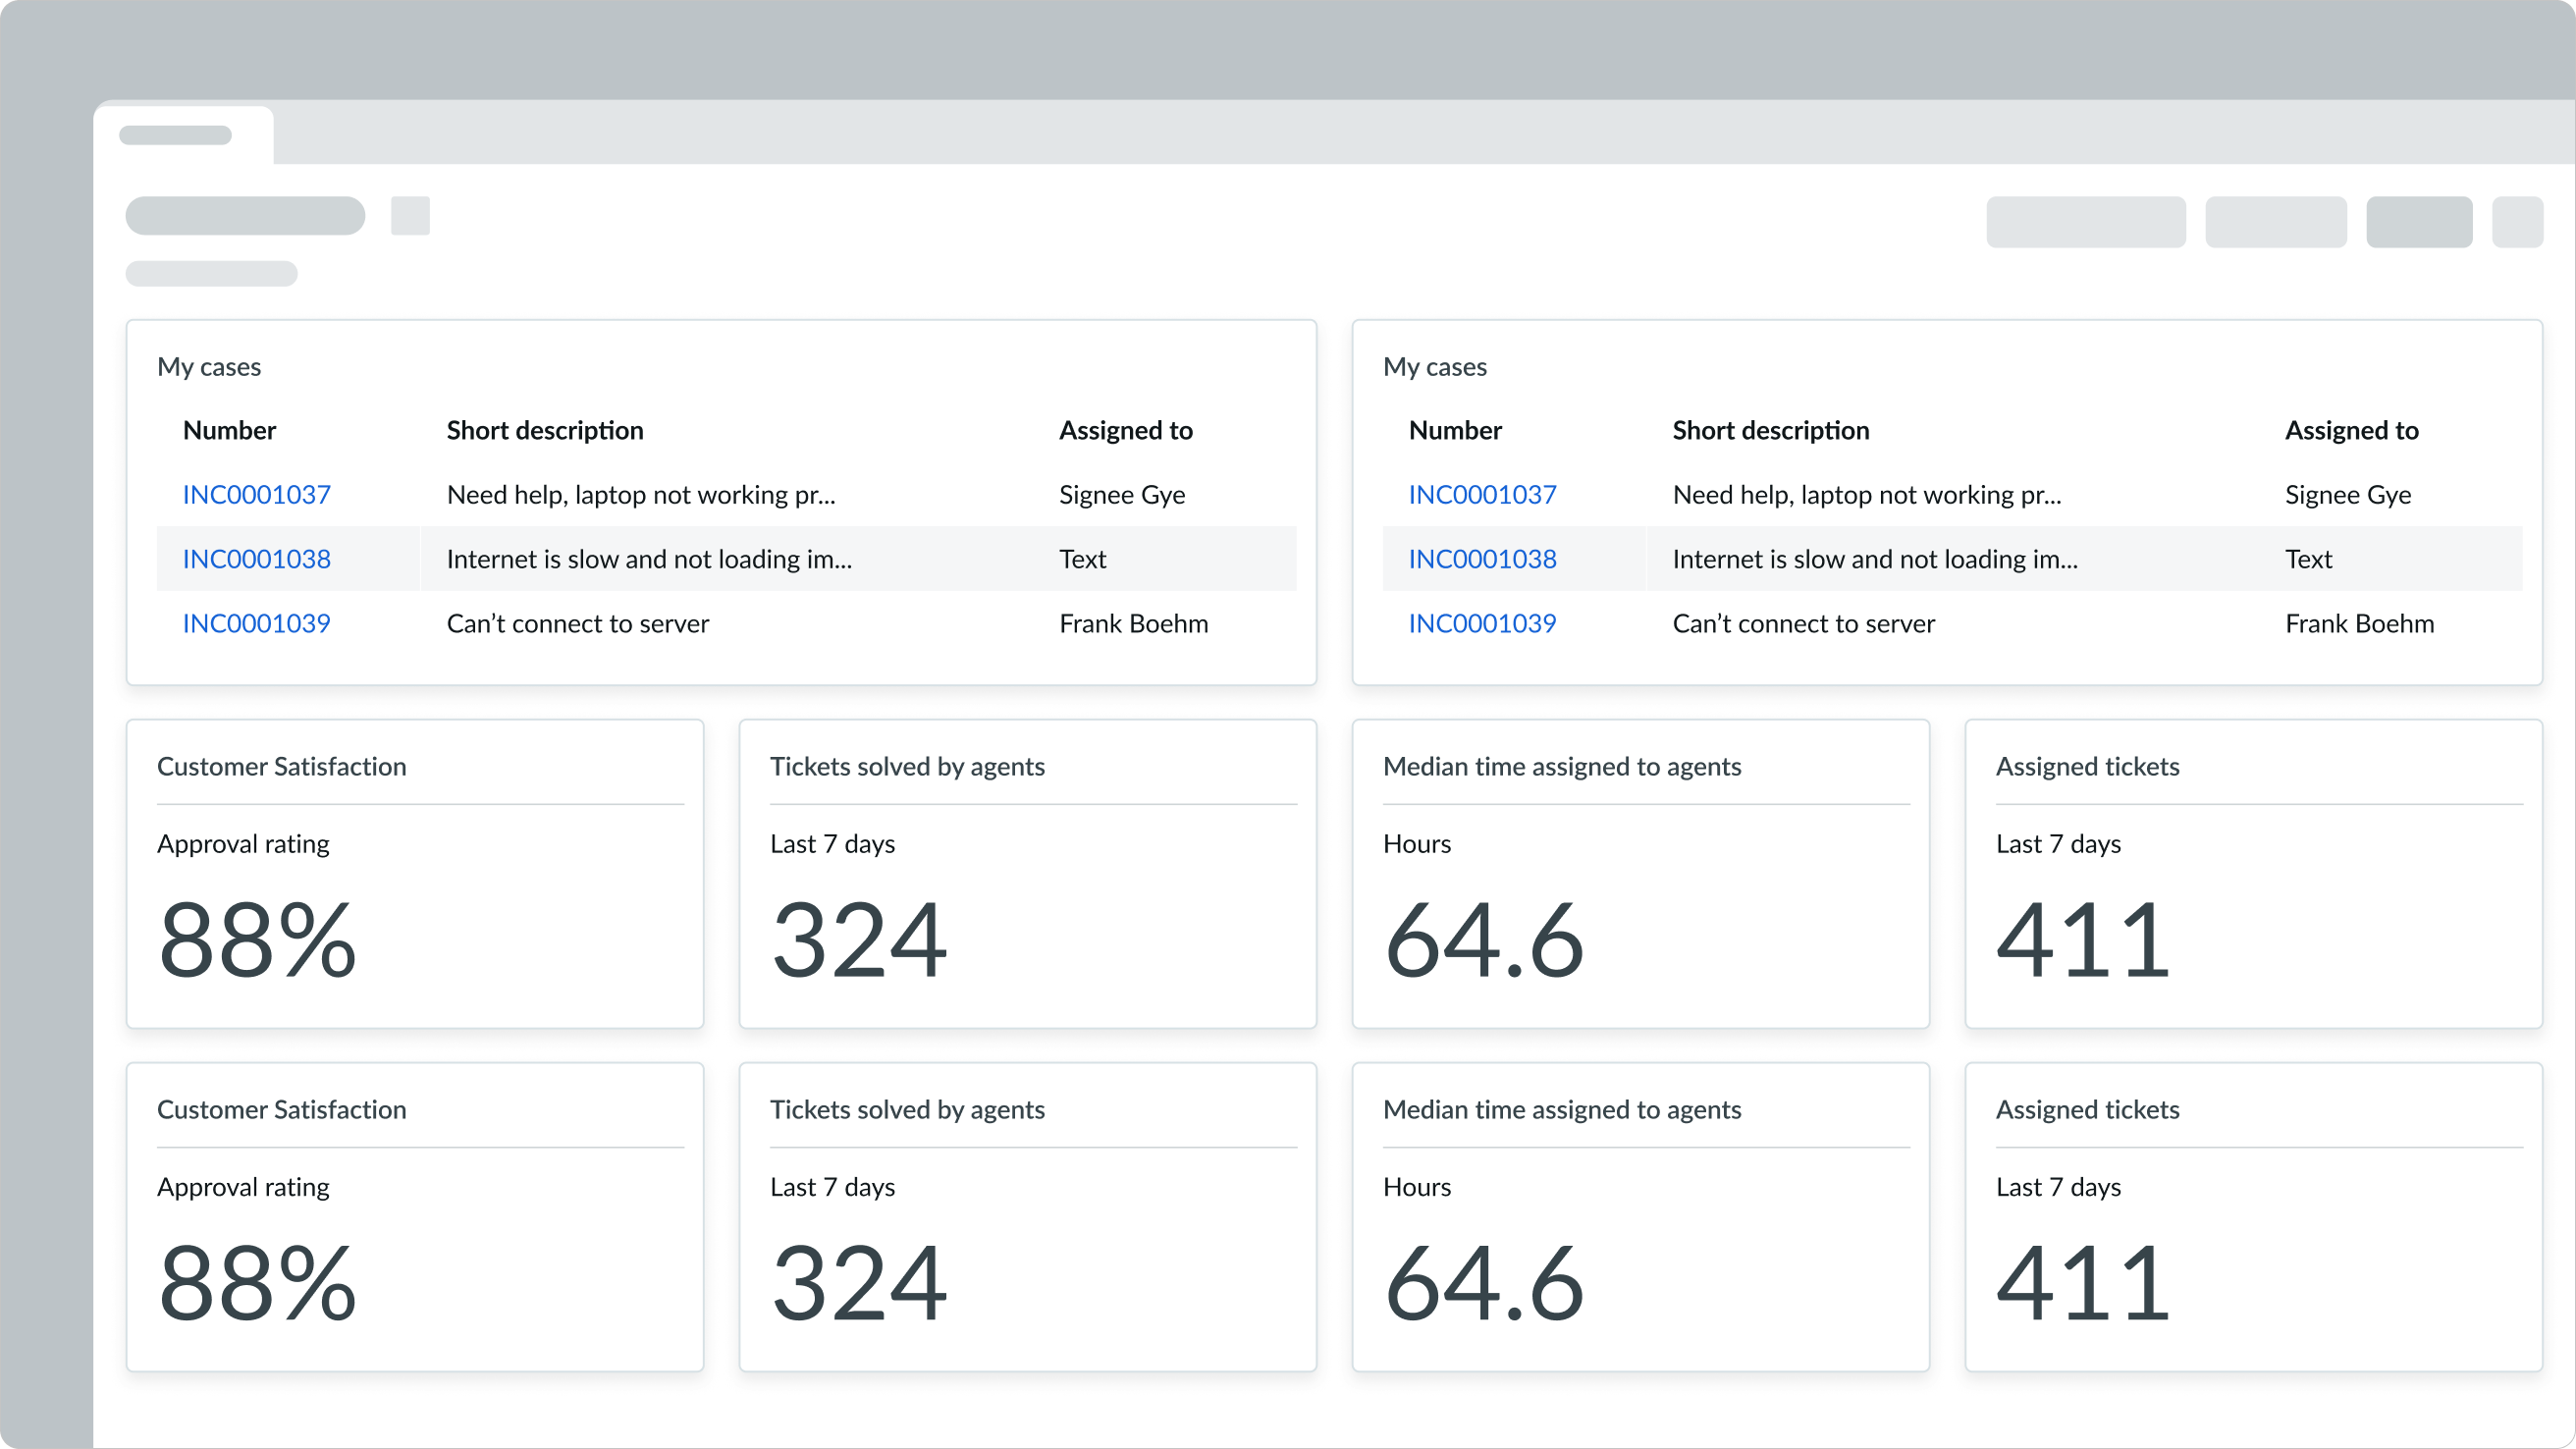Image resolution: width=2576 pixels, height=1449 pixels.
Task: Click the small square button at far right of header
Action: [x=2517, y=221]
